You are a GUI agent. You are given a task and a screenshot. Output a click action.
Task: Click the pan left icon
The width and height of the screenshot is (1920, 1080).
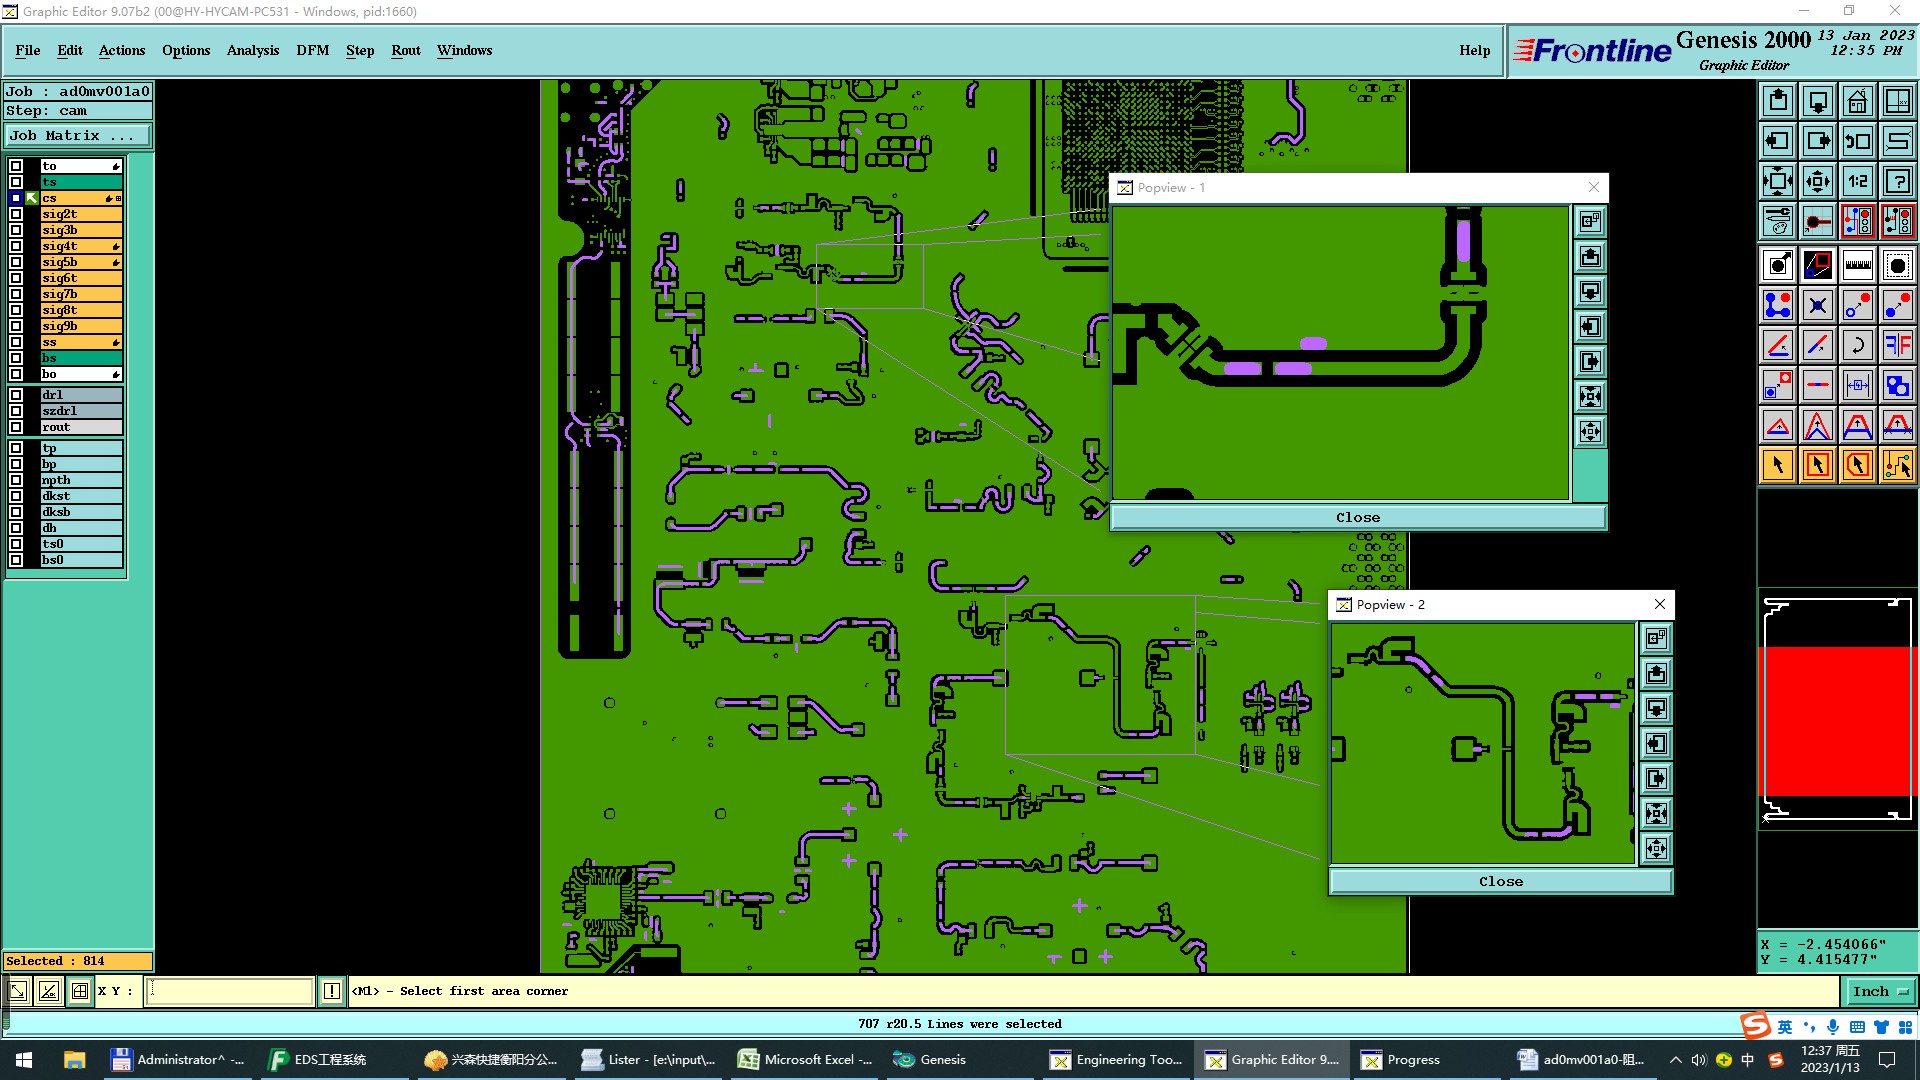(1778, 141)
